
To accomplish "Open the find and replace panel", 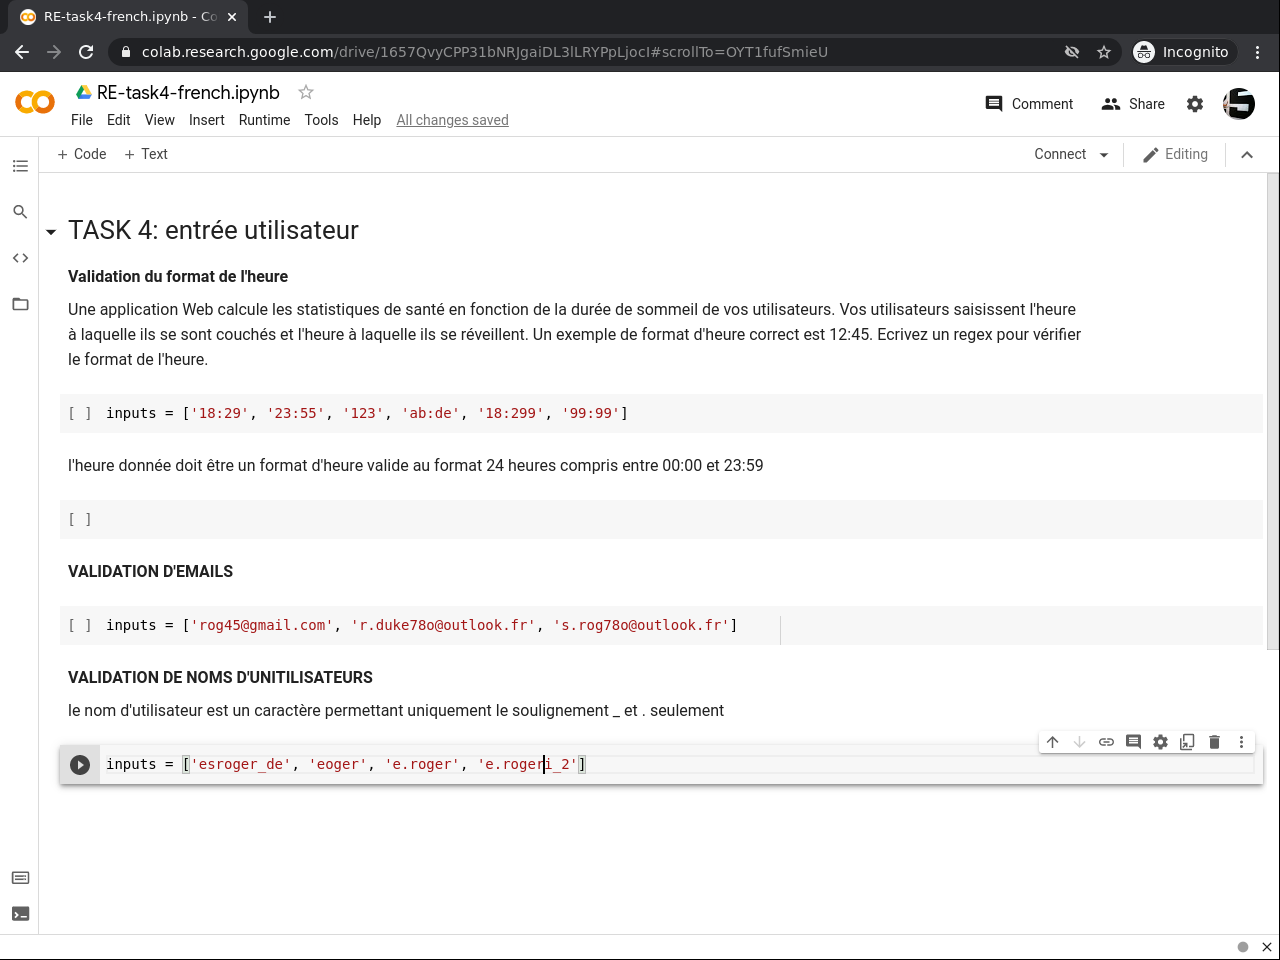I will pyautogui.click(x=20, y=212).
